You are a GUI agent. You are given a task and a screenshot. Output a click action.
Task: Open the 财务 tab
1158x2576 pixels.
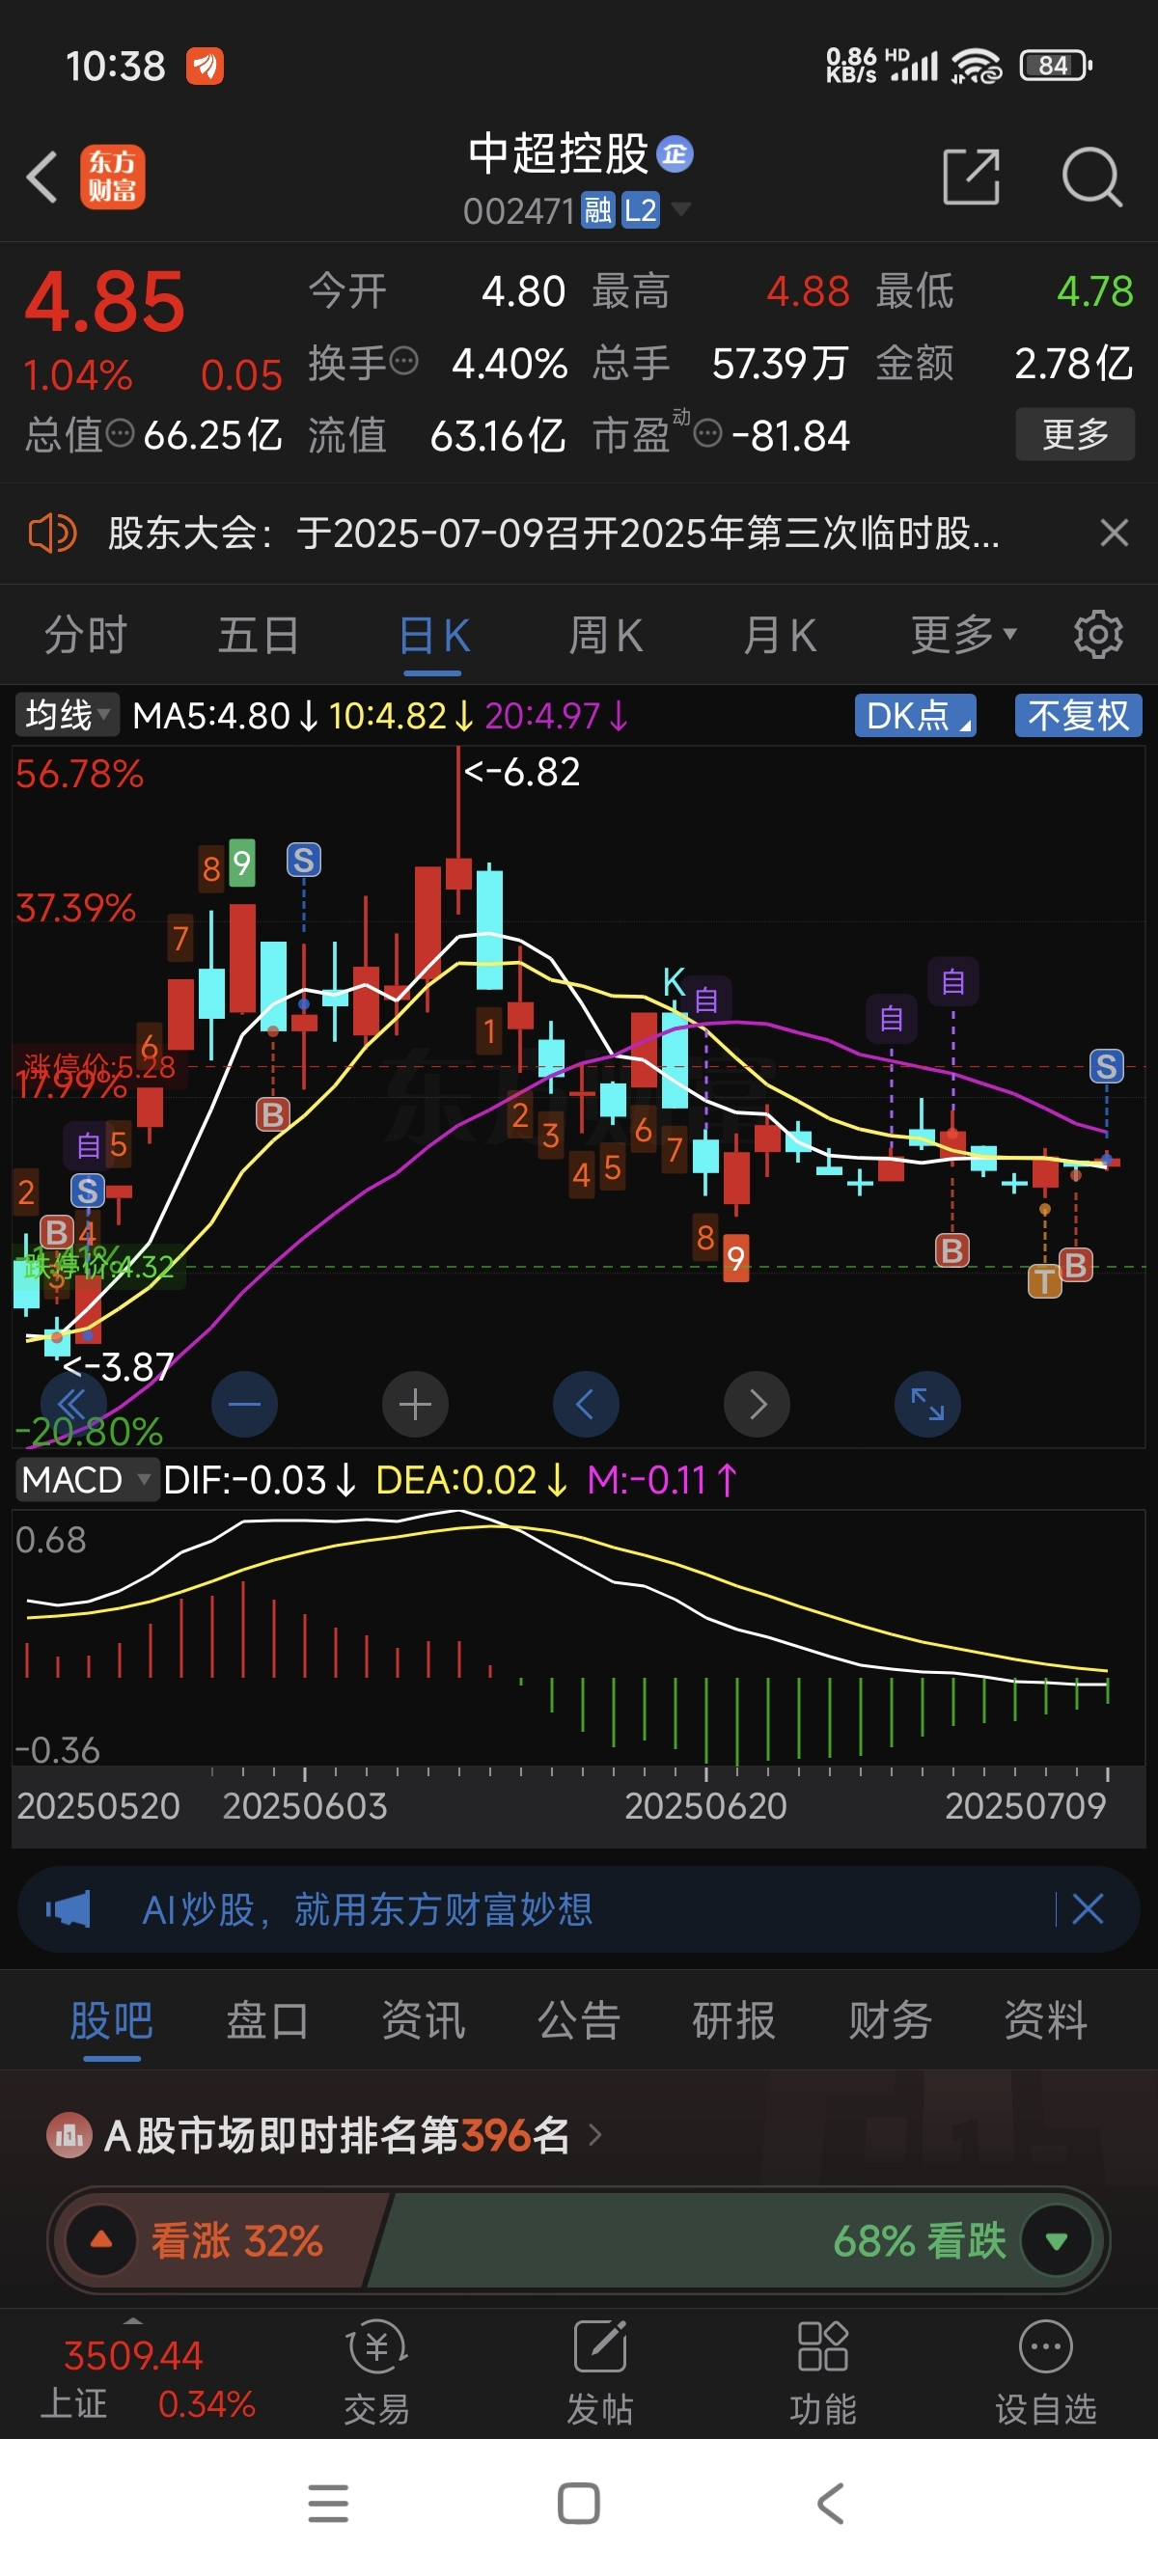point(890,2020)
